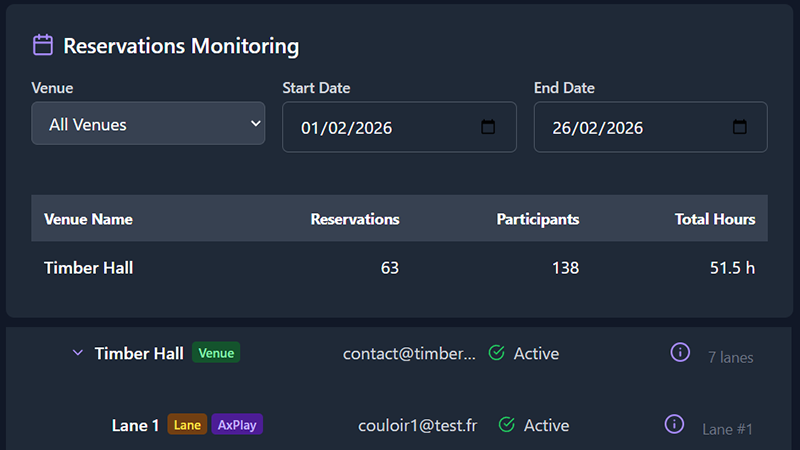Click Timber Hall's green Active checkmark icon
800x450 pixels.
pyautogui.click(x=496, y=353)
